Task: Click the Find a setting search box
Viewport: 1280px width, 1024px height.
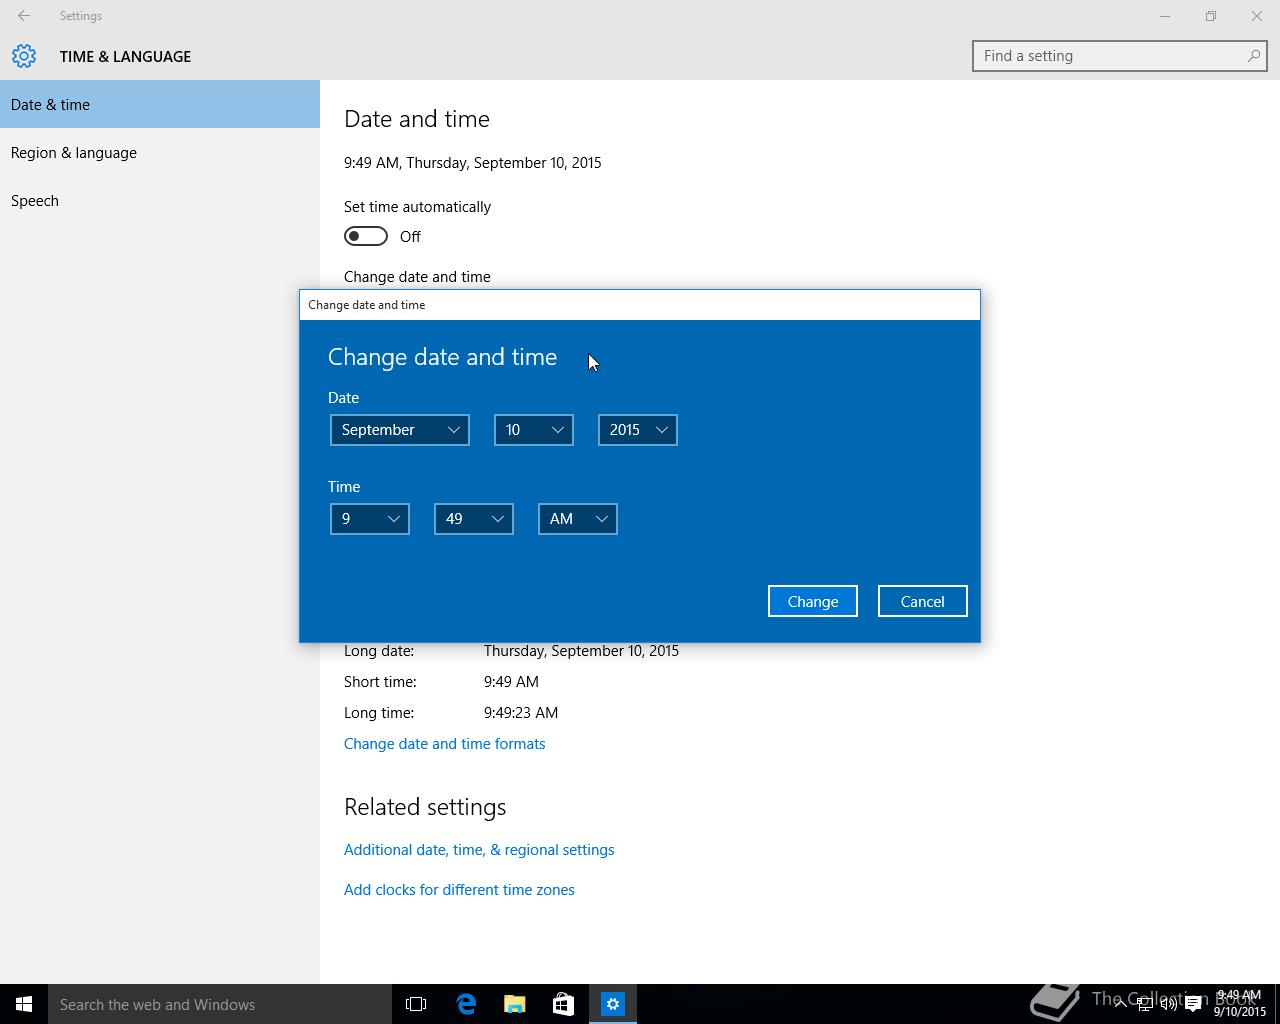Action: pyautogui.click(x=1110, y=56)
